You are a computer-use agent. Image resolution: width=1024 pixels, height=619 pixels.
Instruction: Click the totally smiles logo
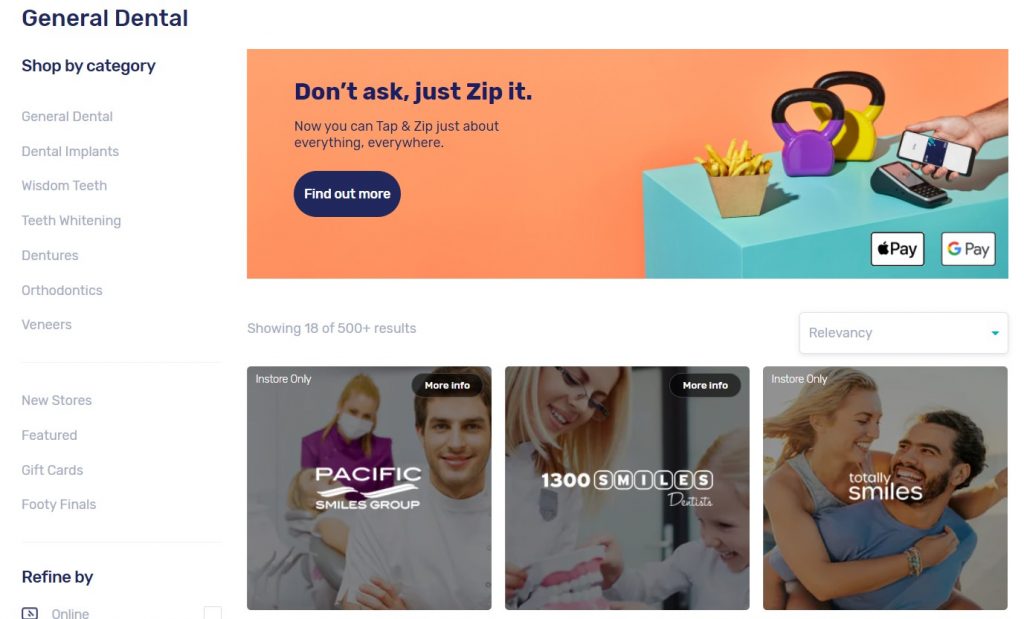885,486
